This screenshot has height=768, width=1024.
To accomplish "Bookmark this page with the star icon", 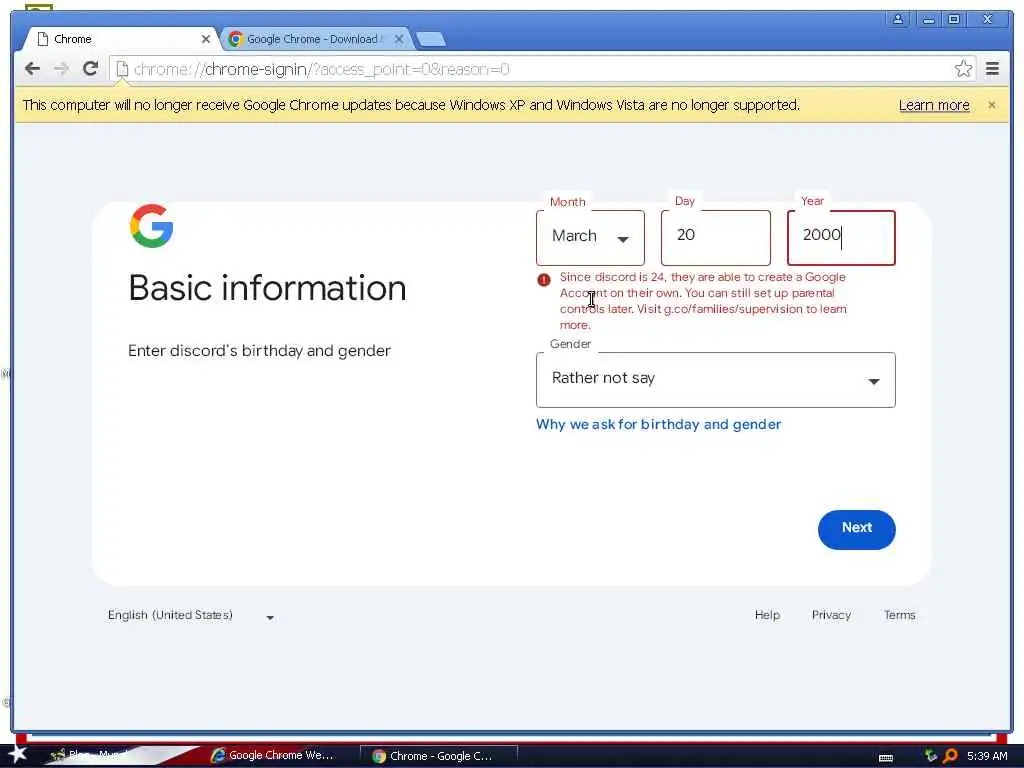I will 963,69.
